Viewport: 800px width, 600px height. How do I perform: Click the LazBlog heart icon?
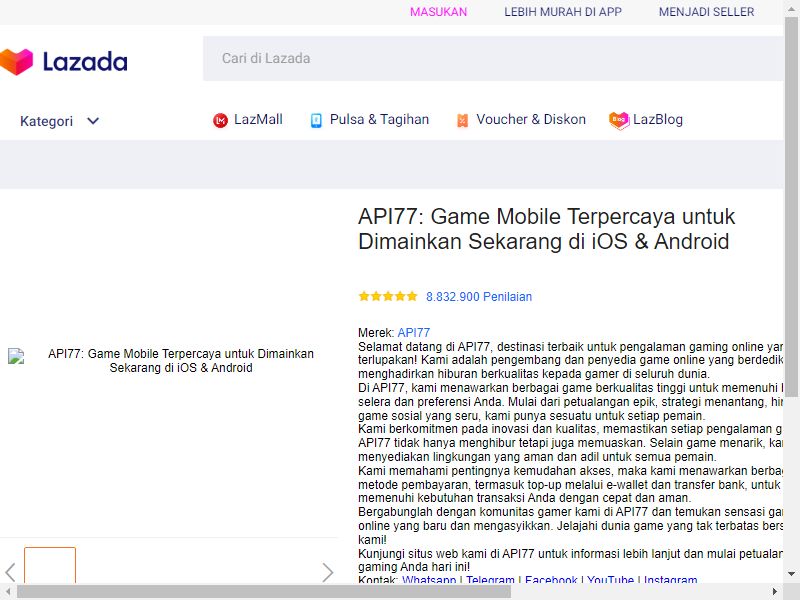tap(619, 120)
